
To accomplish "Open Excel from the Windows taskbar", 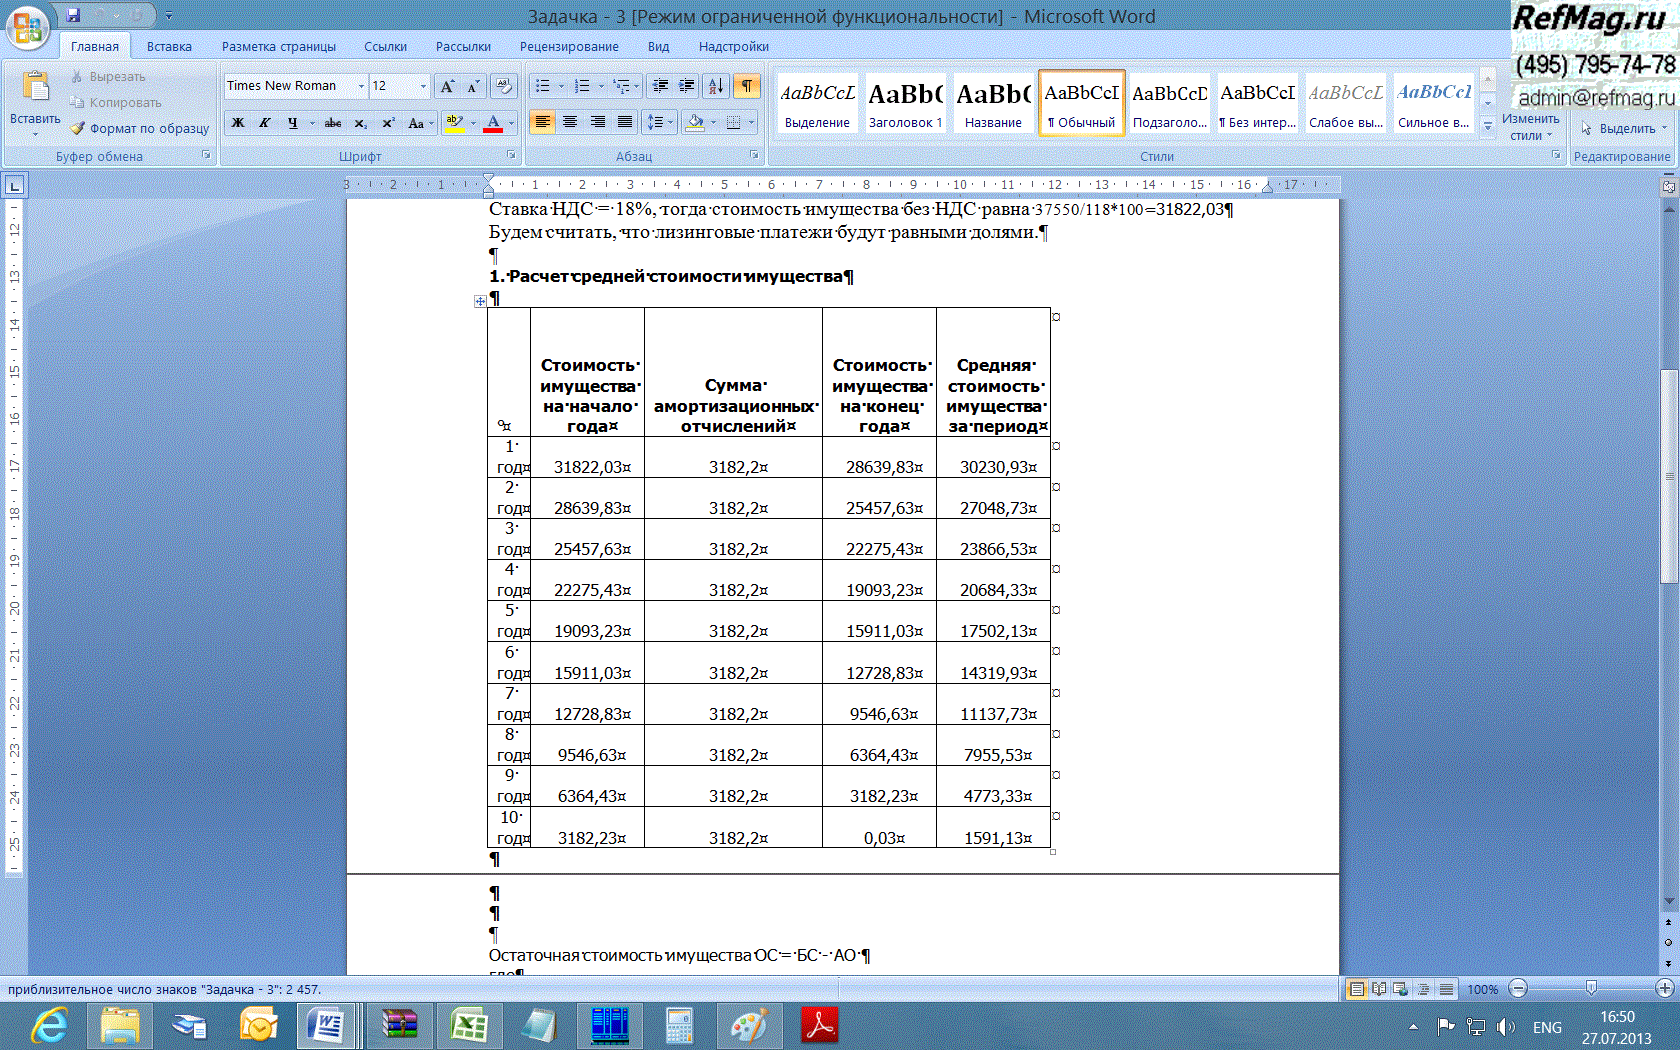I will (467, 1026).
